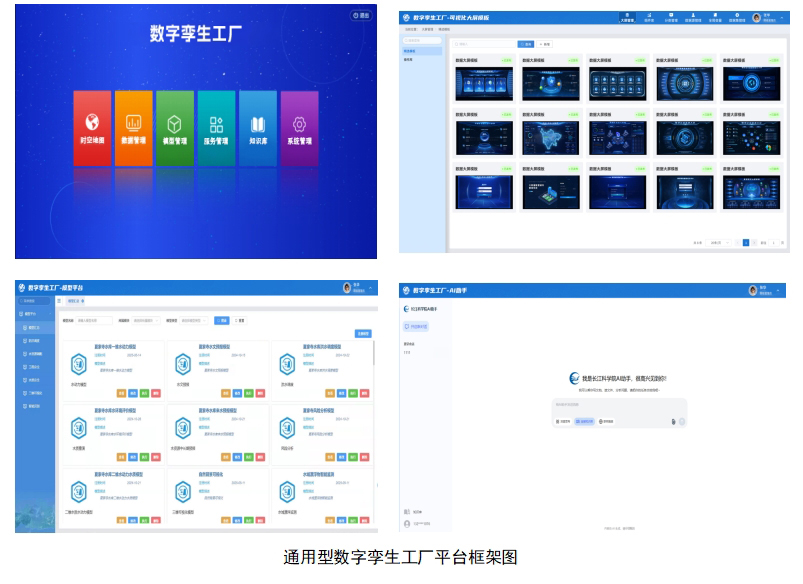Click the send icon in AI chat box
Screen dimensions: 803x584
coord(682,421)
